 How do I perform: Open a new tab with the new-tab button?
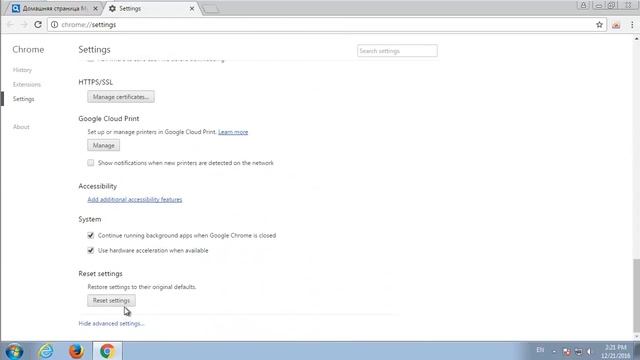click(210, 9)
